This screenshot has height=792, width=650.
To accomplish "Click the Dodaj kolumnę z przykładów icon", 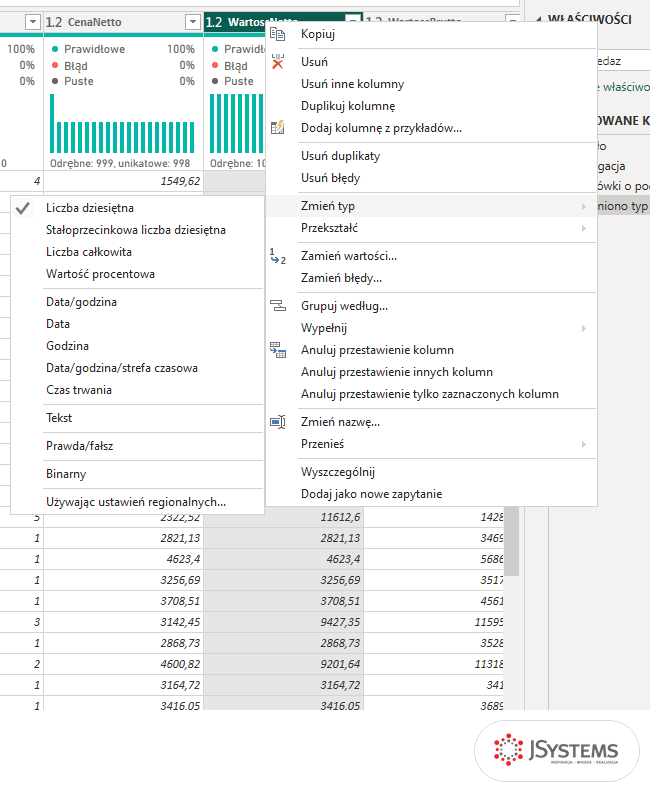I will [x=277, y=128].
